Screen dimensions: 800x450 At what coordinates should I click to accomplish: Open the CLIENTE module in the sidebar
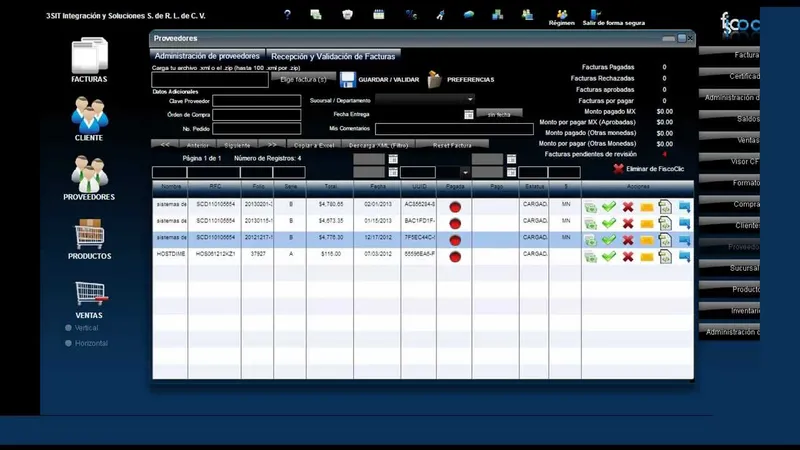(89, 119)
